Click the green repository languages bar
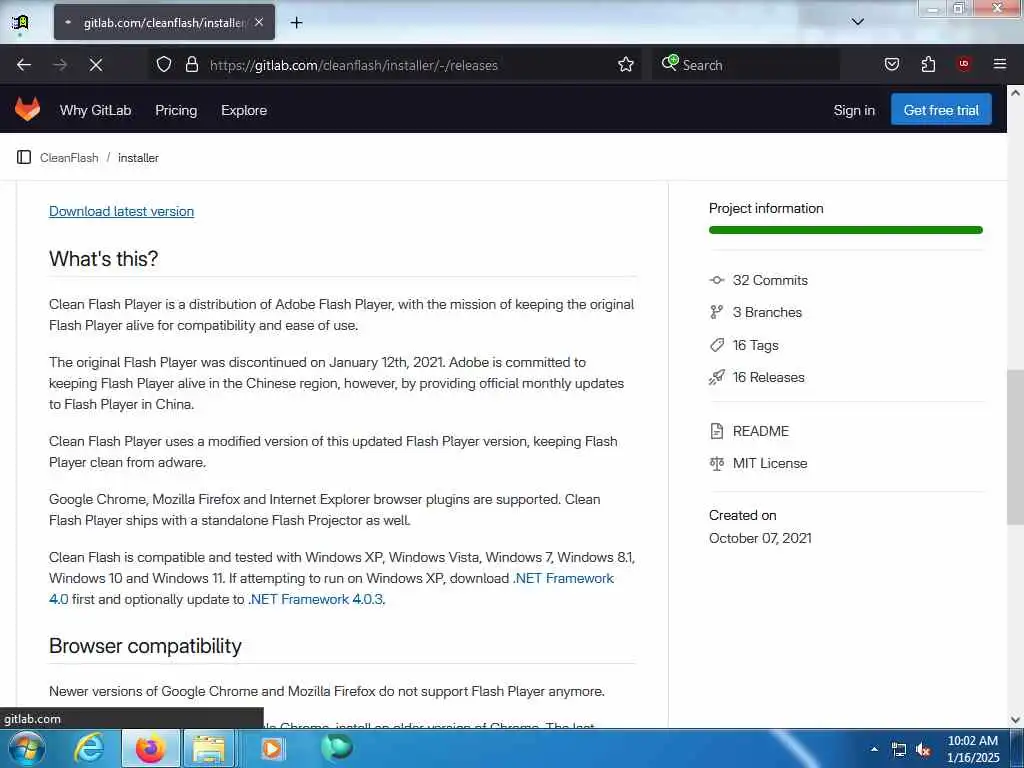The height and width of the screenshot is (768, 1024). tap(846, 230)
